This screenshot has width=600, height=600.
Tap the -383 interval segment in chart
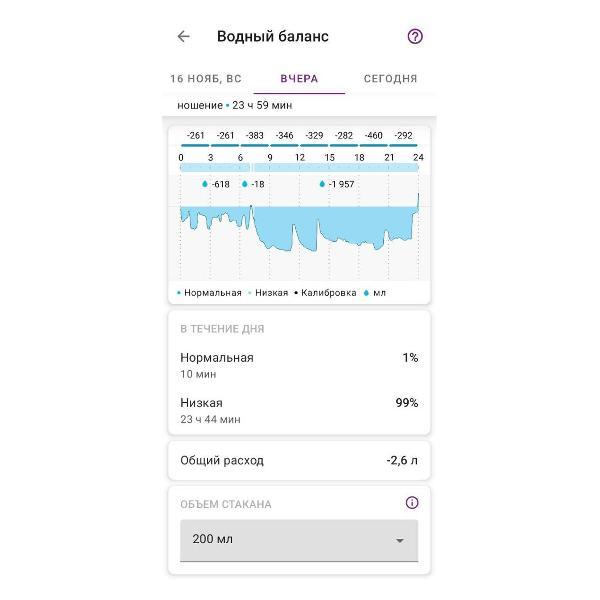tap(255, 138)
